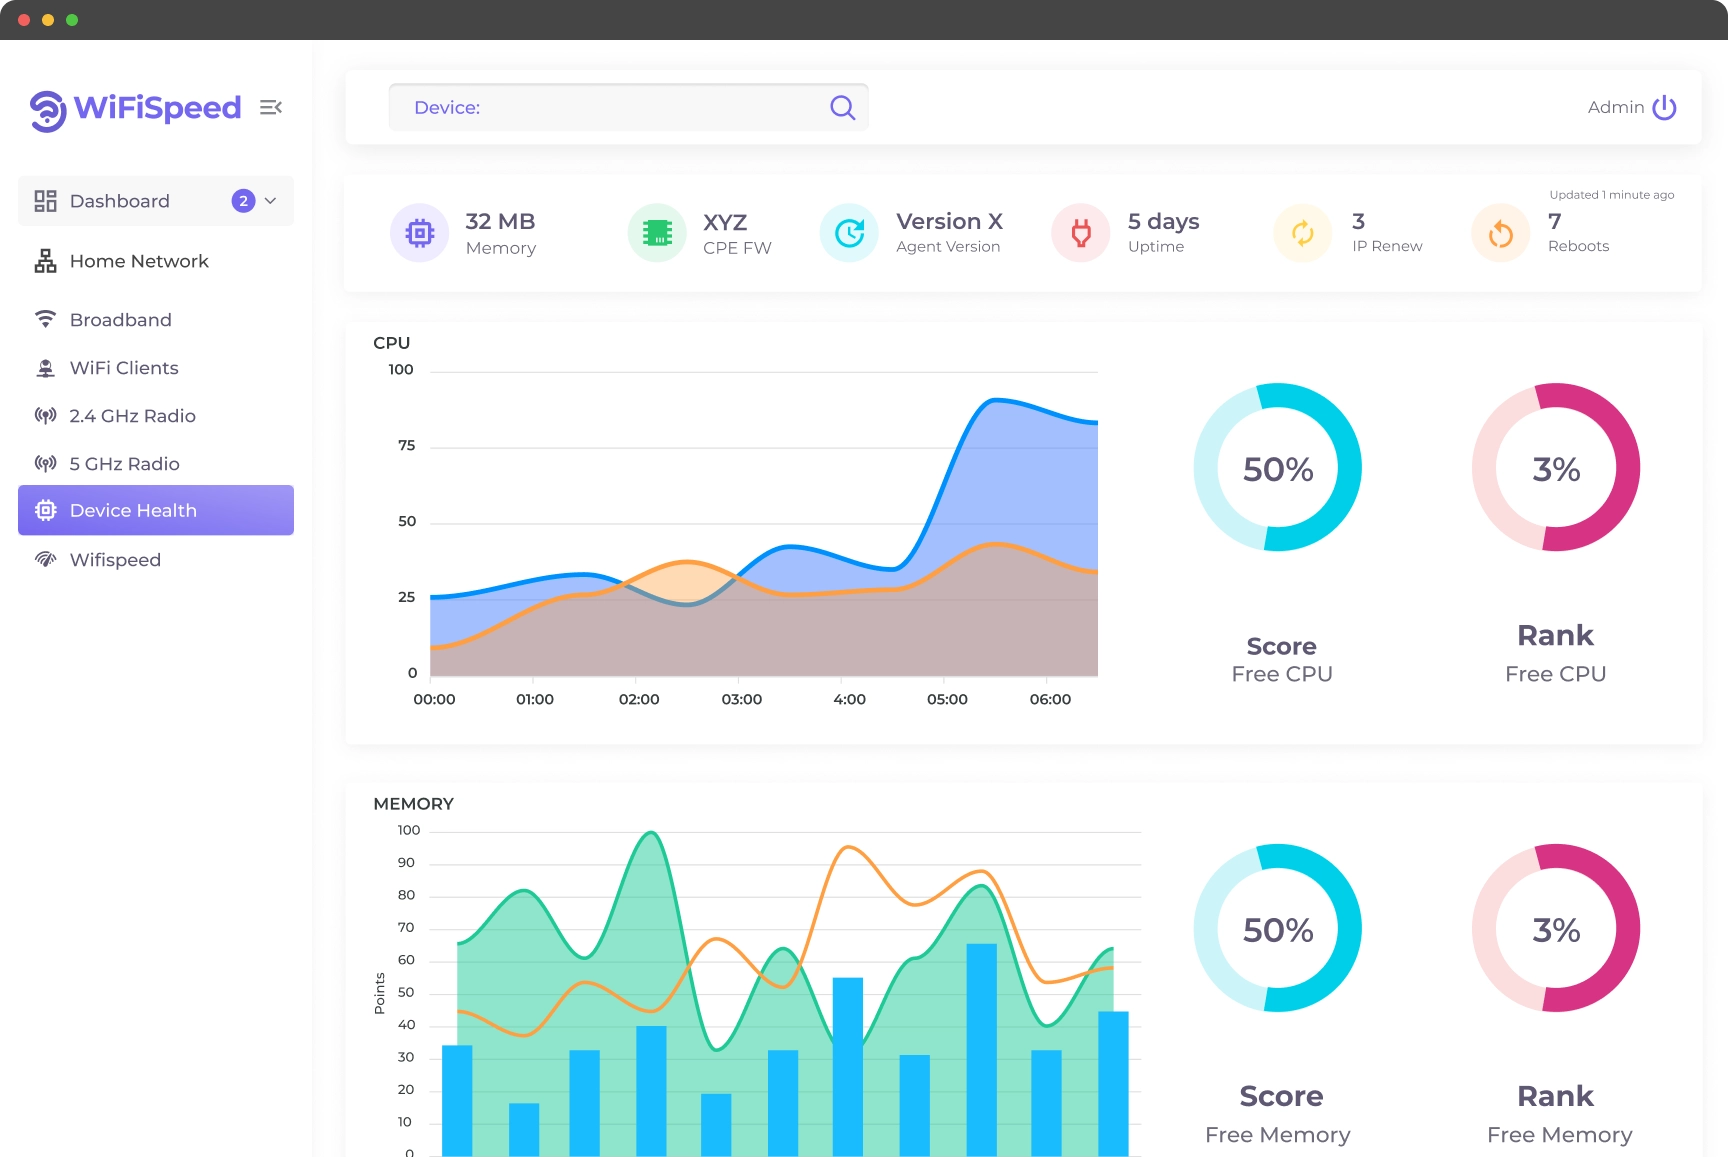Click the 32 MB Memory value
The width and height of the screenshot is (1728, 1157).
click(500, 221)
